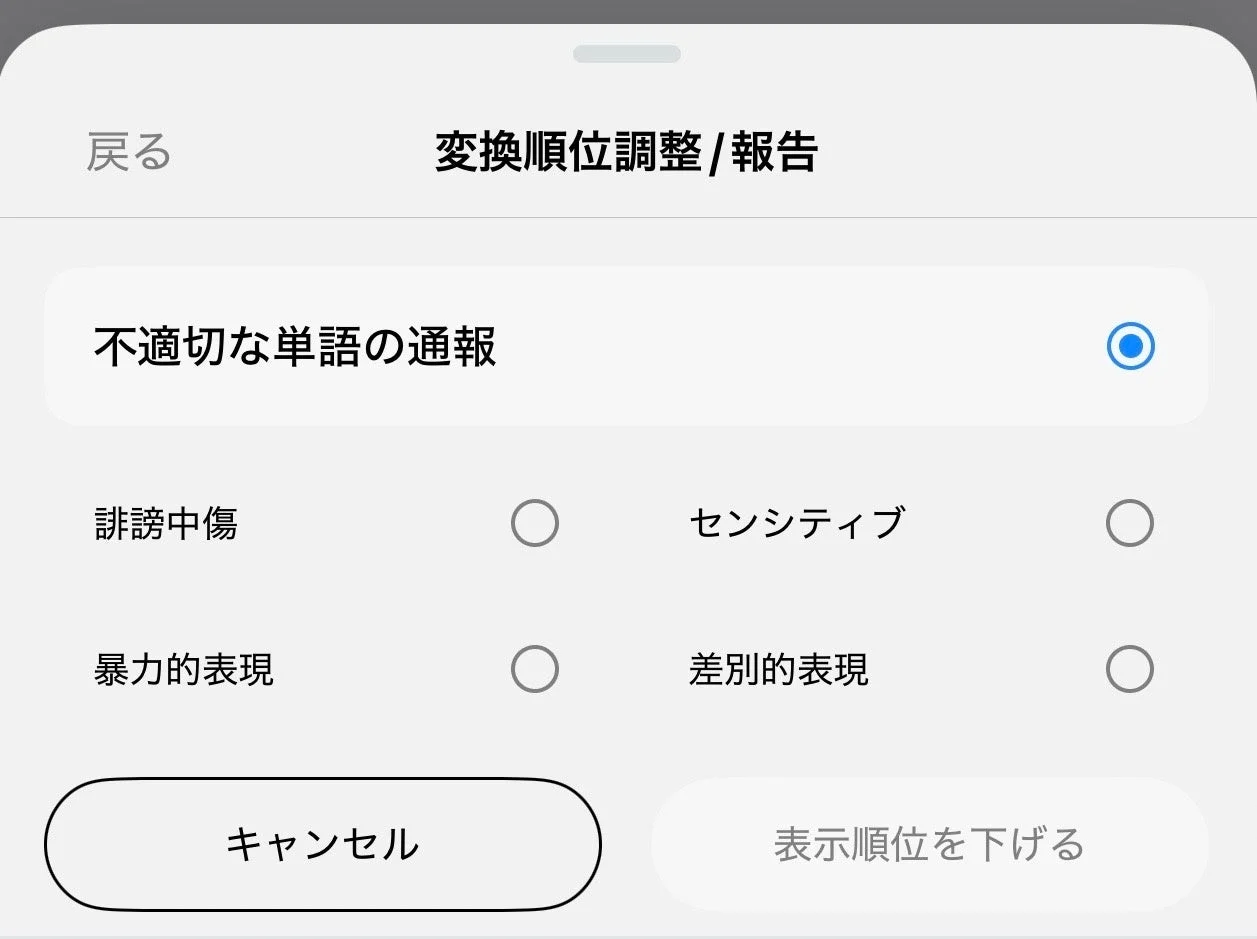Pick the 暴力的表現 radio button

[534, 669]
